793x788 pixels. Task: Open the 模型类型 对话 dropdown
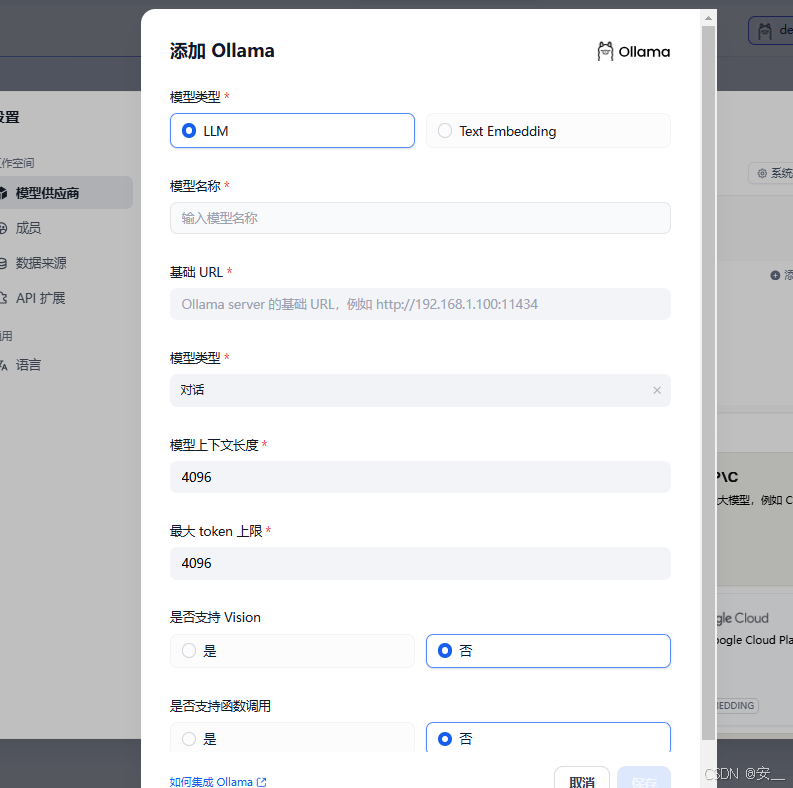[x=420, y=390]
